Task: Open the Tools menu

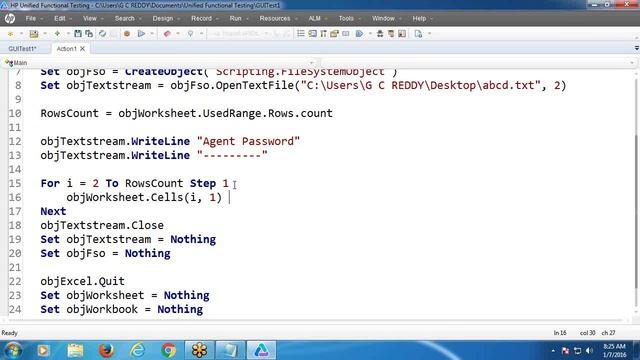Action: [x=346, y=18]
